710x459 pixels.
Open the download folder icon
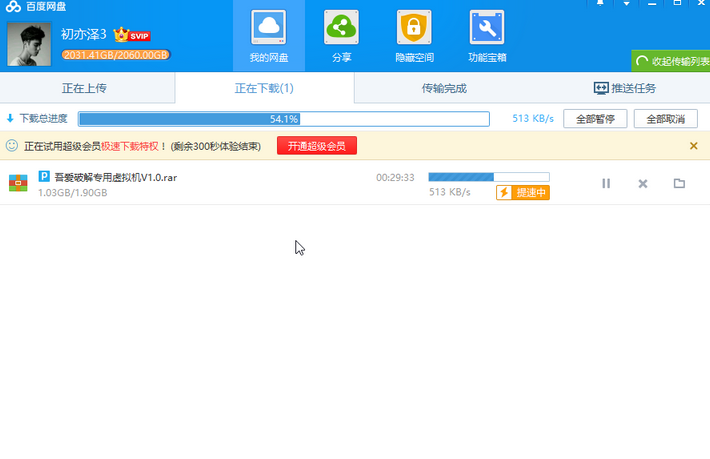tap(679, 183)
